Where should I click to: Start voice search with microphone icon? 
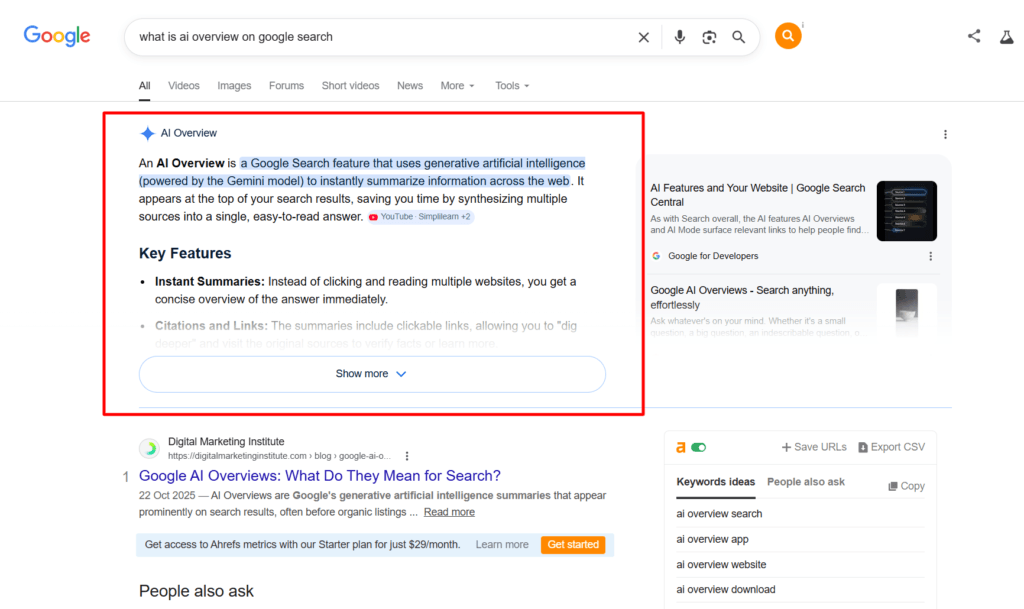tap(679, 37)
